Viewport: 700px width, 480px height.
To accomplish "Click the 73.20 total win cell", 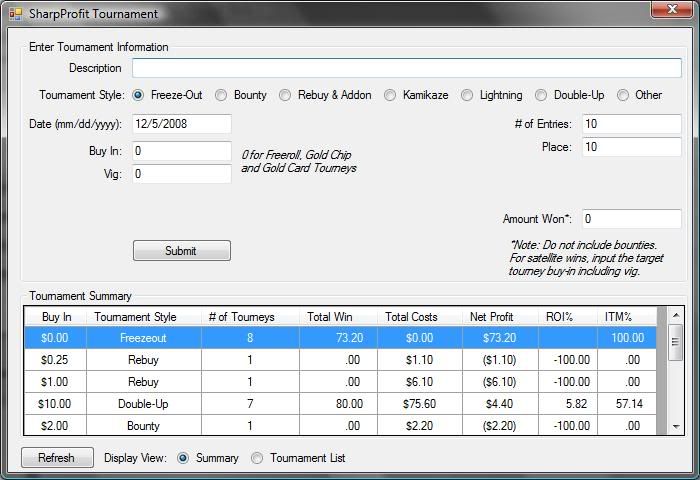I will point(338,338).
